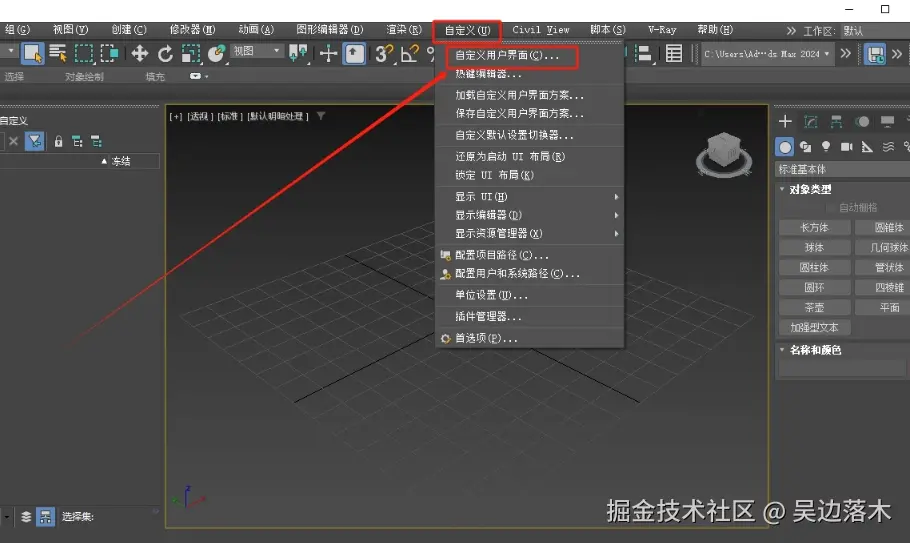Expand the 显示编辑器(D) submenu
Screen dimensions: 910x543
(529, 215)
